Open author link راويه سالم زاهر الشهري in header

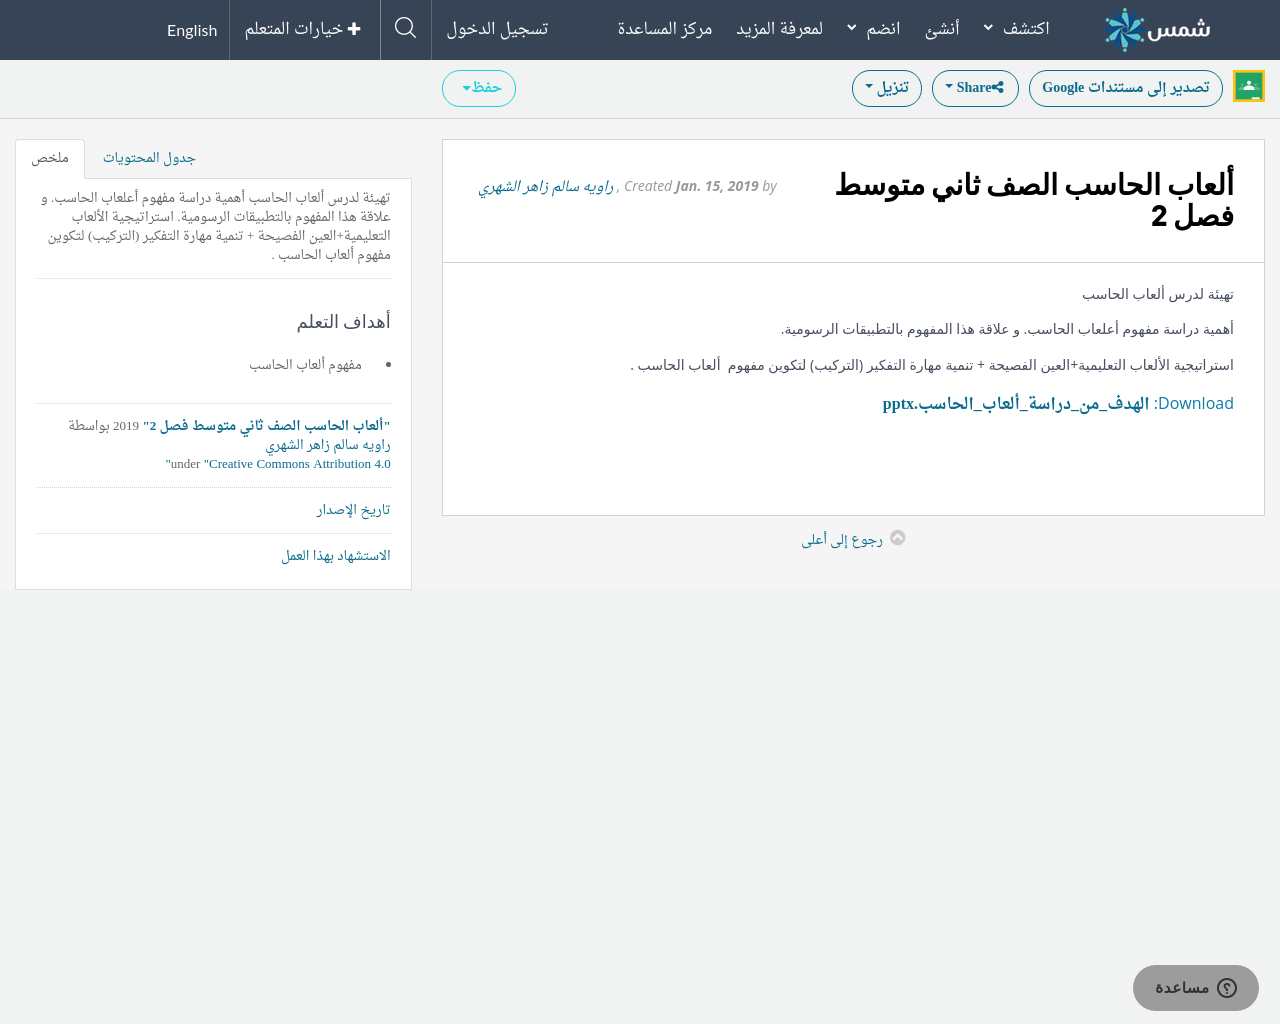546,186
